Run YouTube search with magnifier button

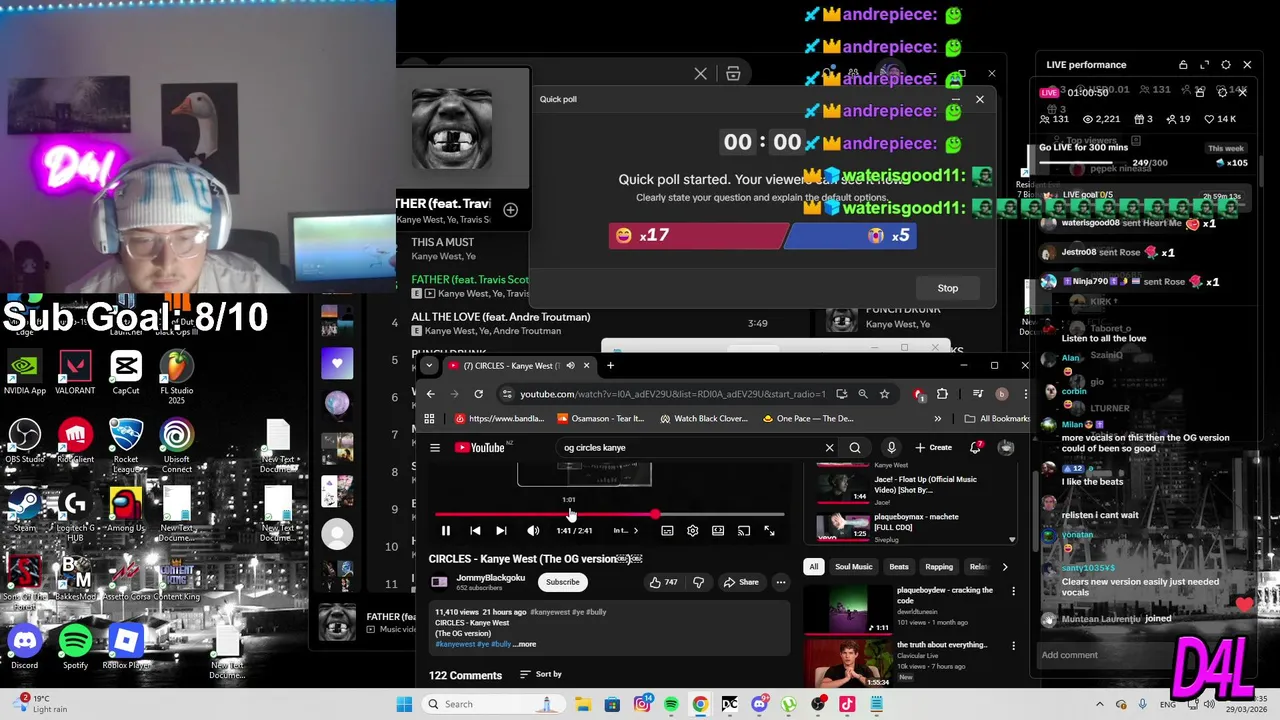click(855, 448)
